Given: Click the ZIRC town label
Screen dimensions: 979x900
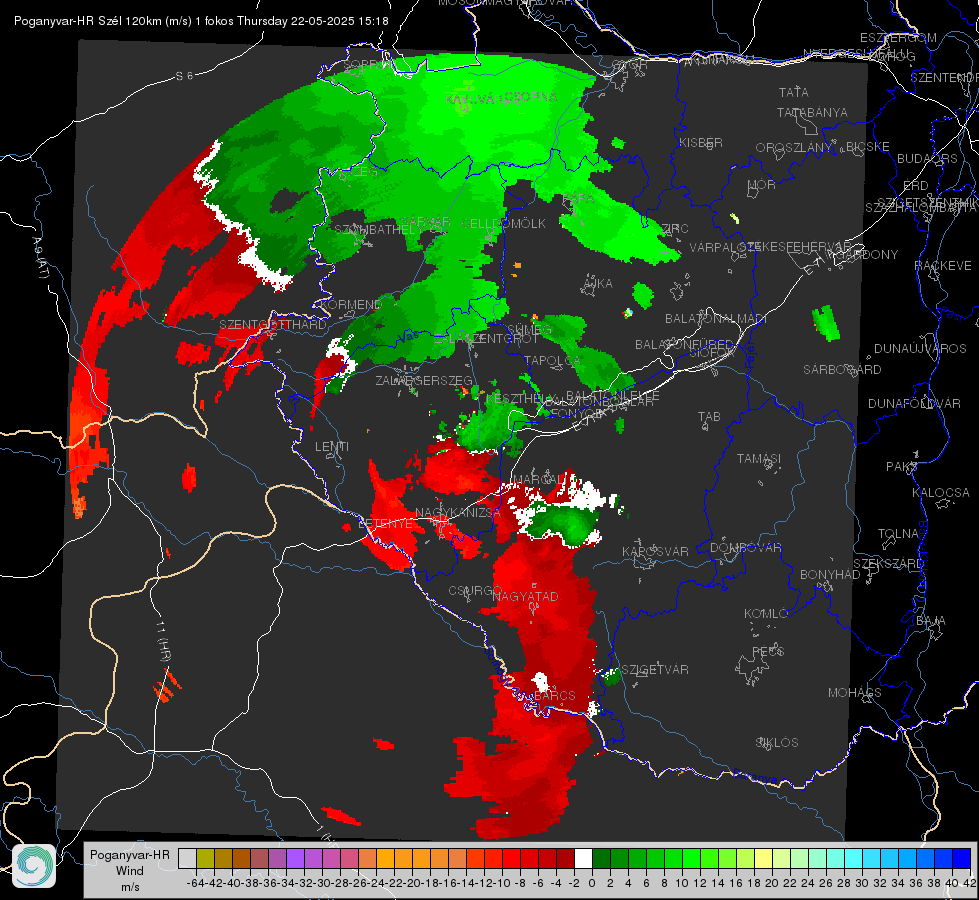Looking at the screenshot, I should 674,229.
